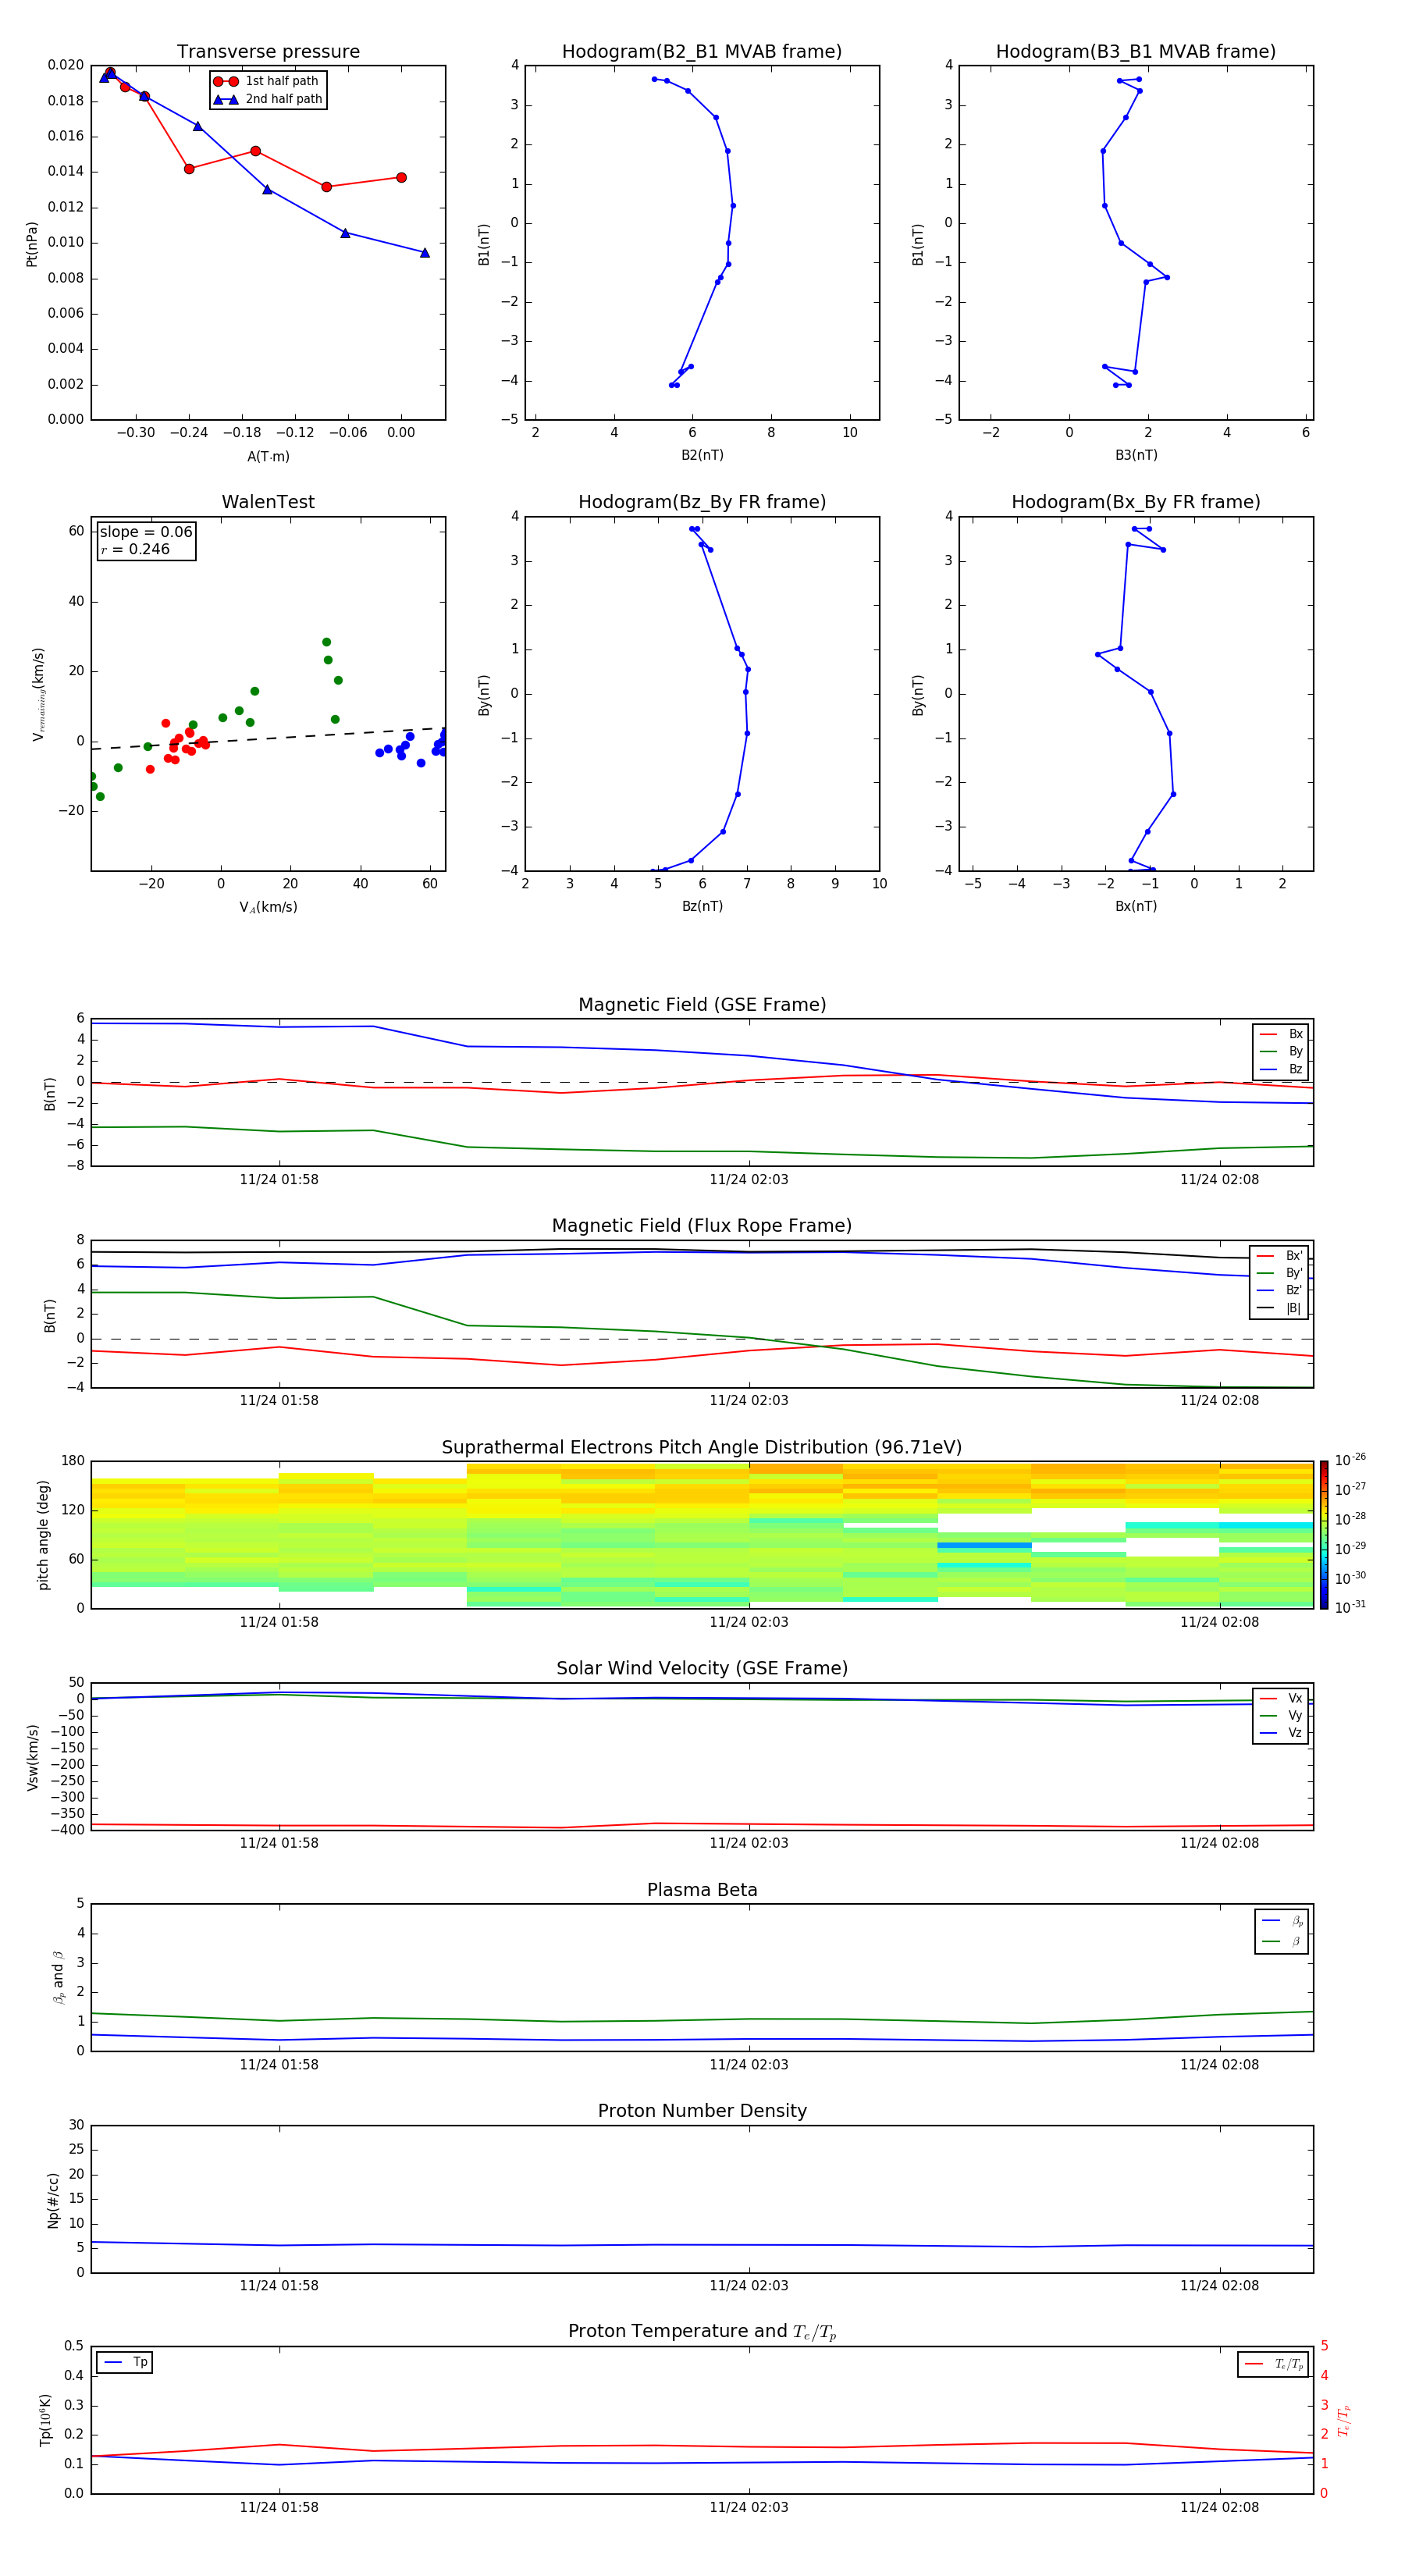Click the Suprathermal Electrons Pitch Angle Distribution title
This screenshot has width=1405, height=2576.
click(x=702, y=1448)
